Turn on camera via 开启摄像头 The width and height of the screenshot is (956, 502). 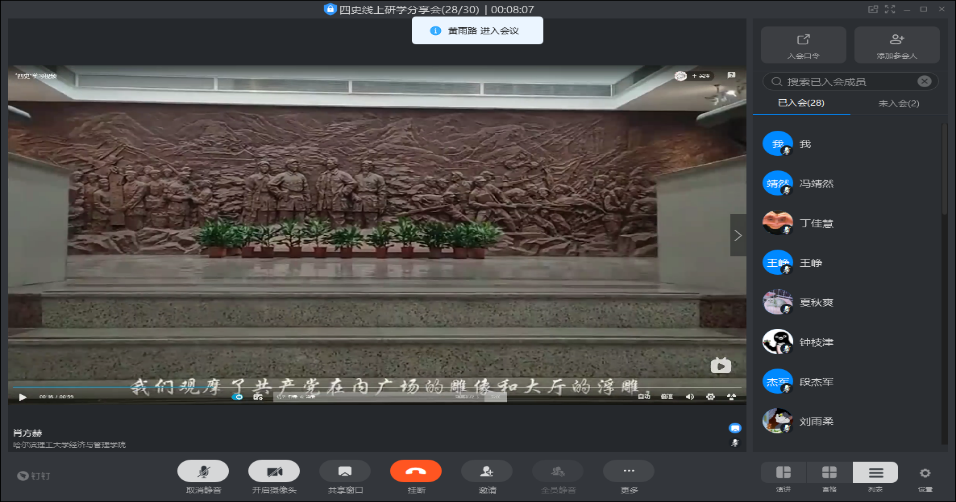tap(274, 472)
